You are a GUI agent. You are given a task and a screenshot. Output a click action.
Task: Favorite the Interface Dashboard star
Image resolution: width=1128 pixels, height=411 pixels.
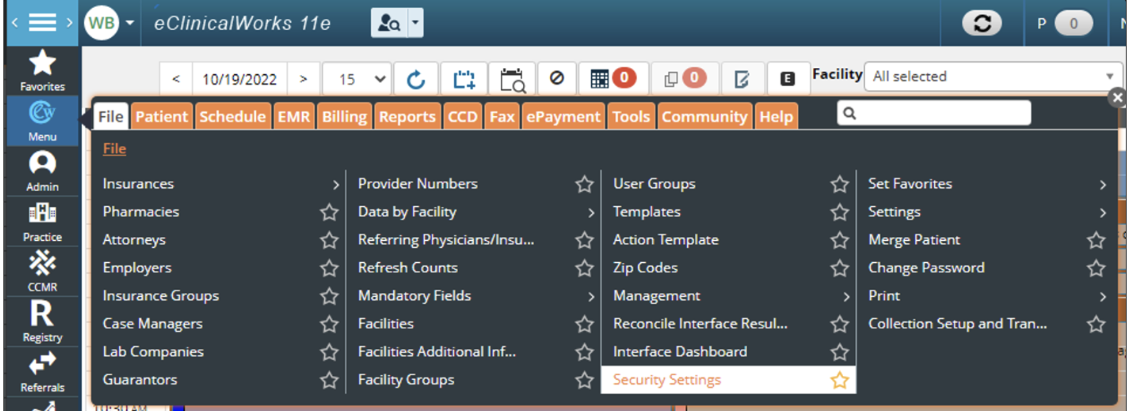pyautogui.click(x=840, y=353)
